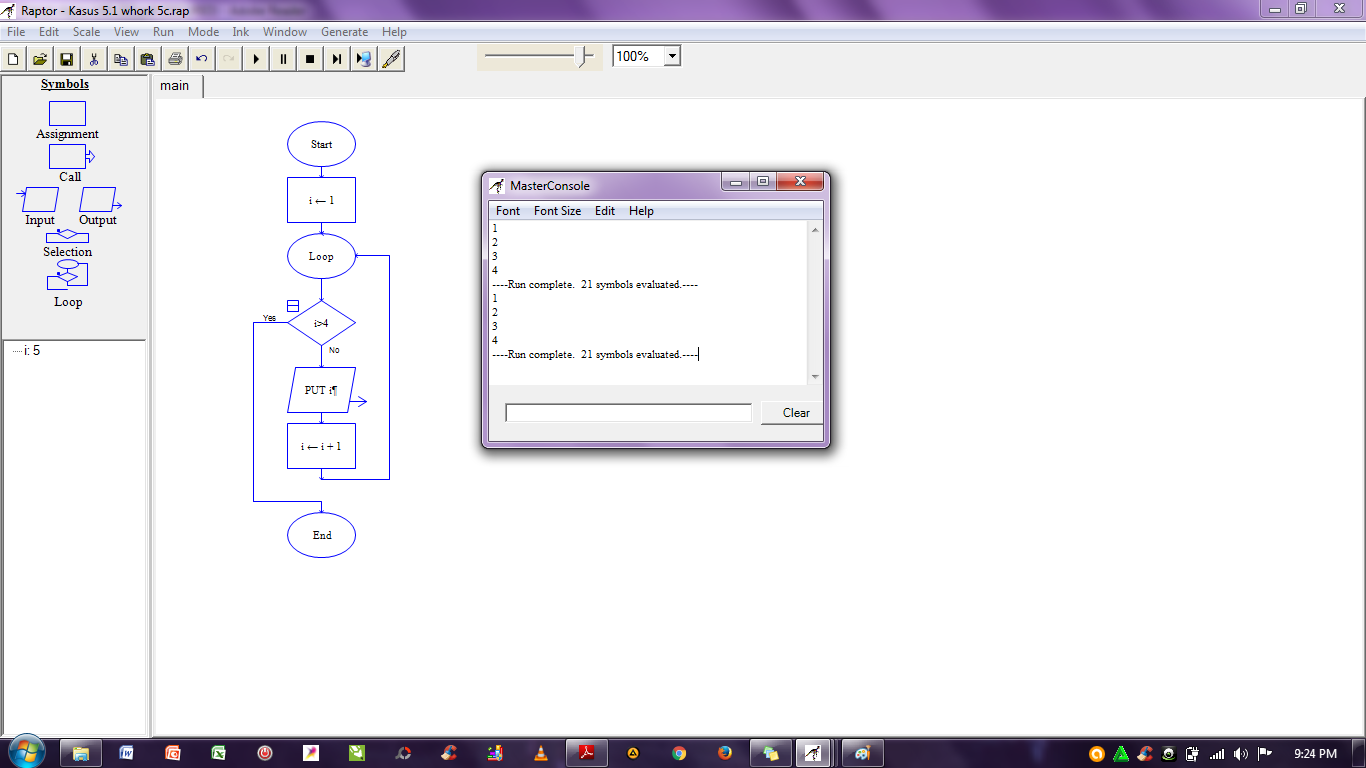This screenshot has height=768, width=1366.
Task: Click the Clear button in MasterConsole
Action: click(x=795, y=413)
